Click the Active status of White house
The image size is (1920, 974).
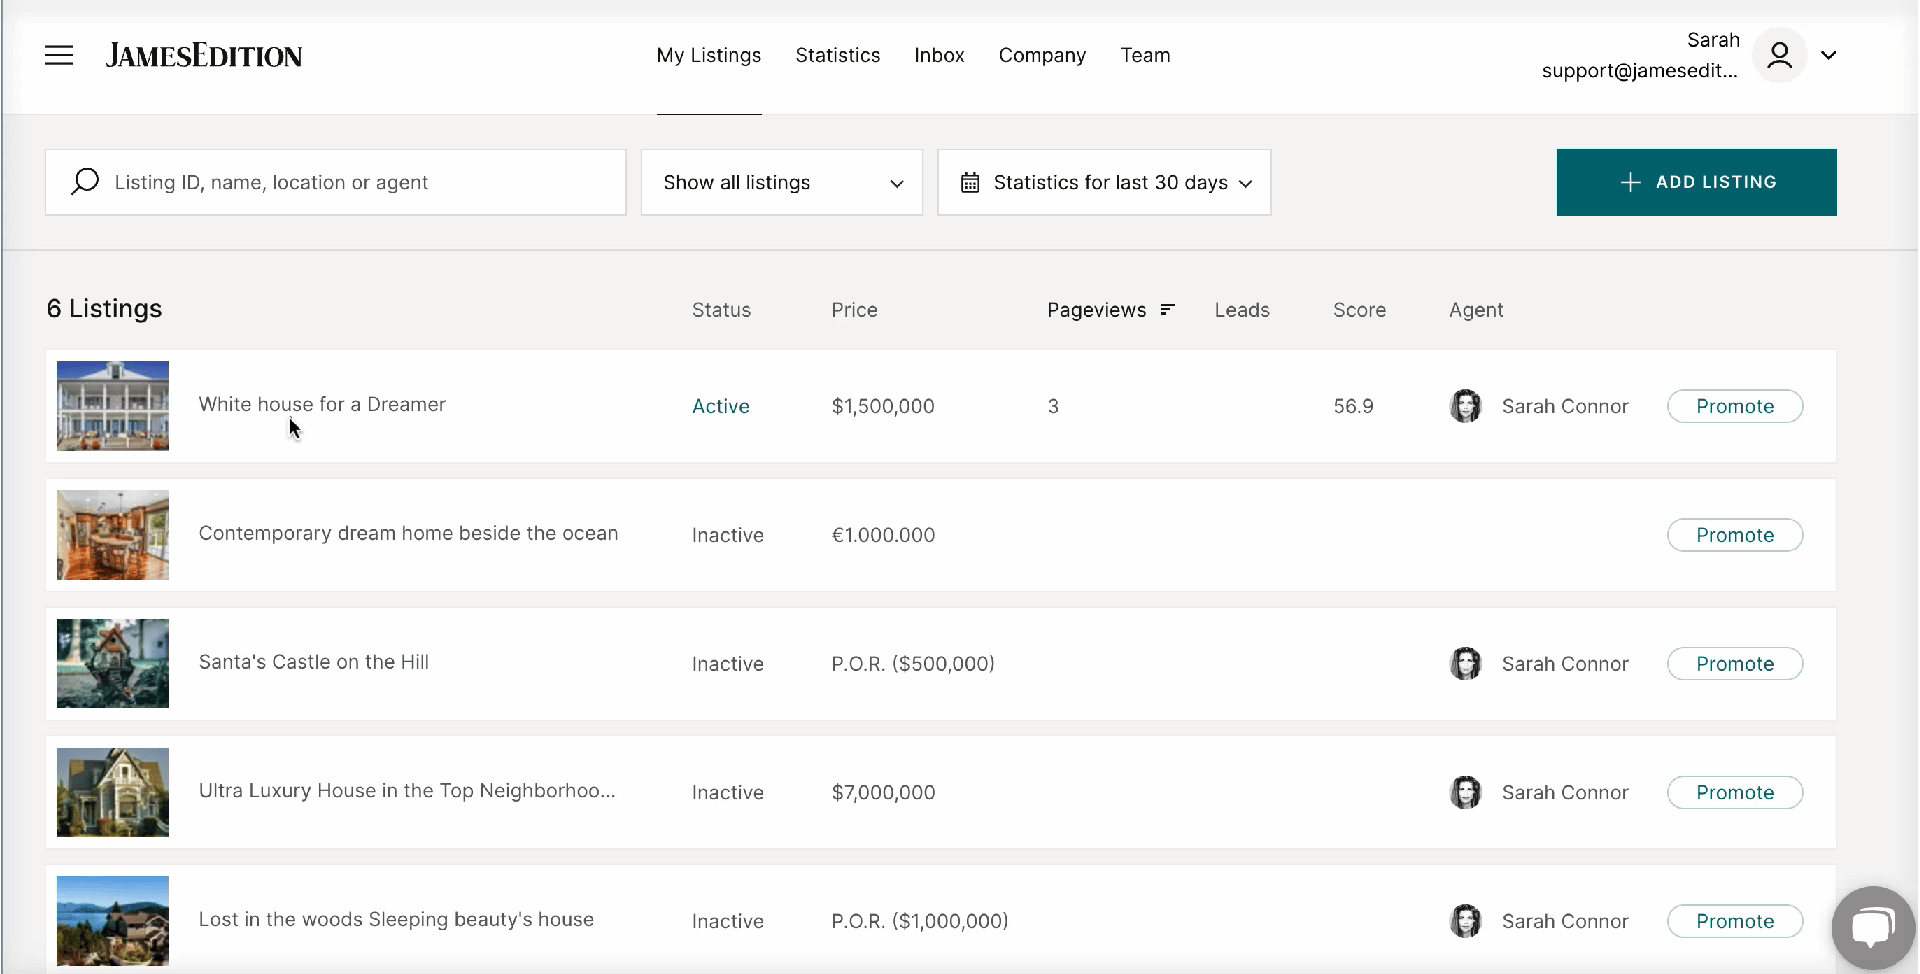tap(721, 406)
